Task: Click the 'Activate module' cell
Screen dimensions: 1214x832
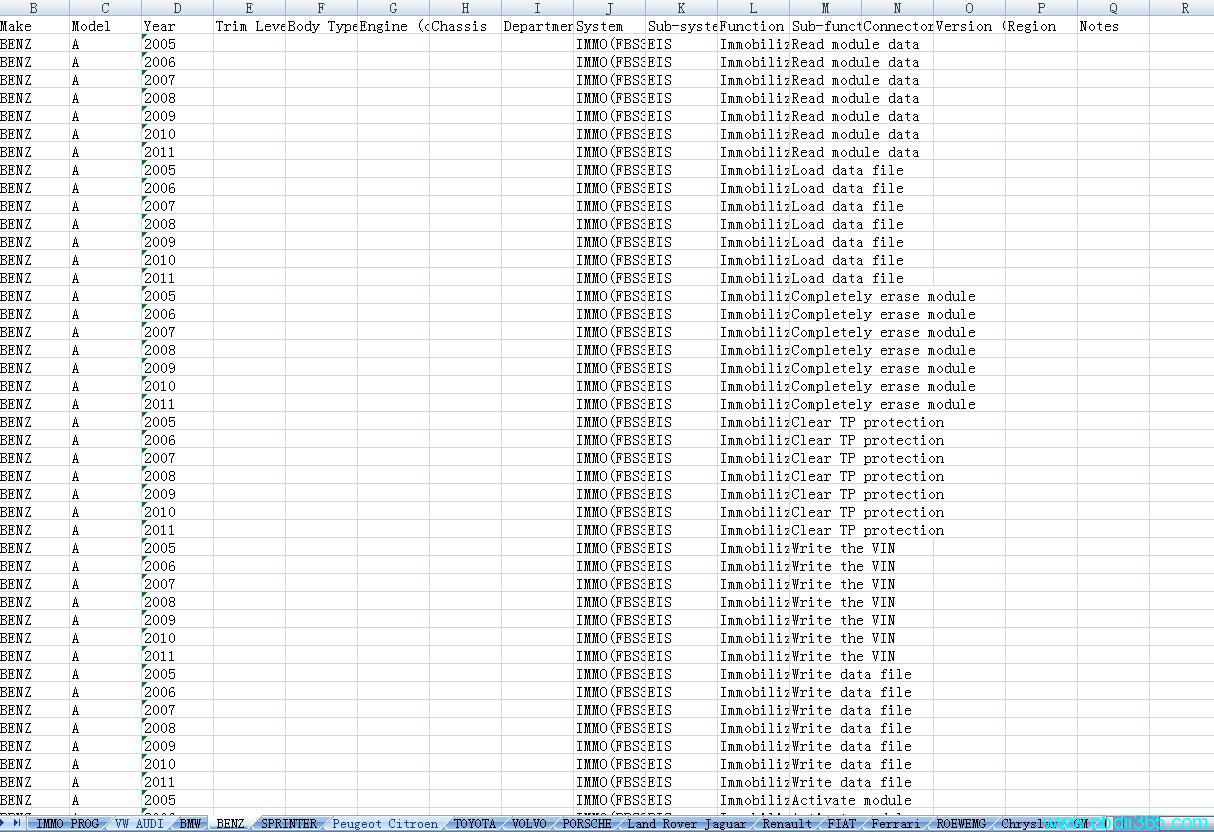Action: point(826,801)
